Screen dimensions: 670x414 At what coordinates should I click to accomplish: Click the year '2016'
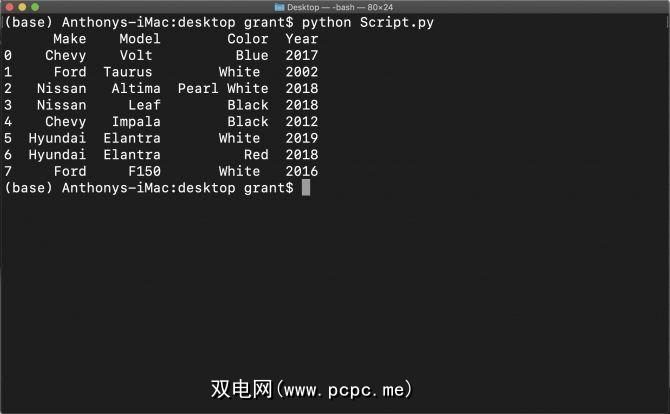[302, 171]
